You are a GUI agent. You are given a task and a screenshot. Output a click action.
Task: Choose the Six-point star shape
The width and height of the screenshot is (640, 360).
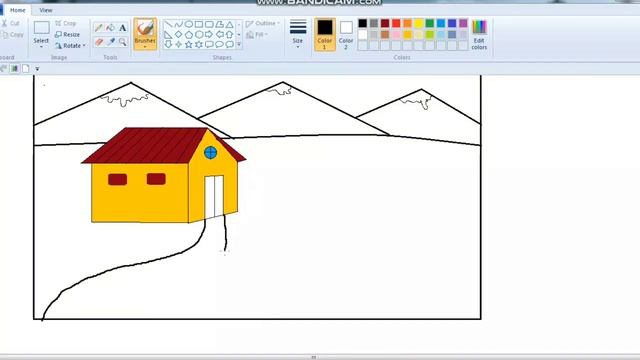pyautogui.click(x=199, y=44)
